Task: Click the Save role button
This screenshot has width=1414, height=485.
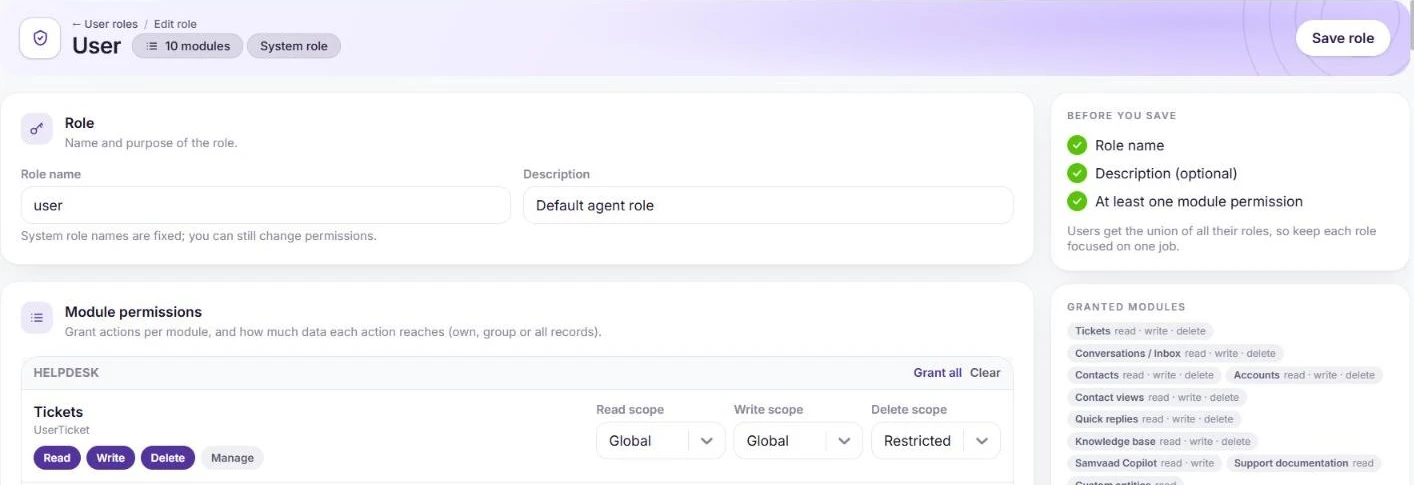Action: 1343,38
